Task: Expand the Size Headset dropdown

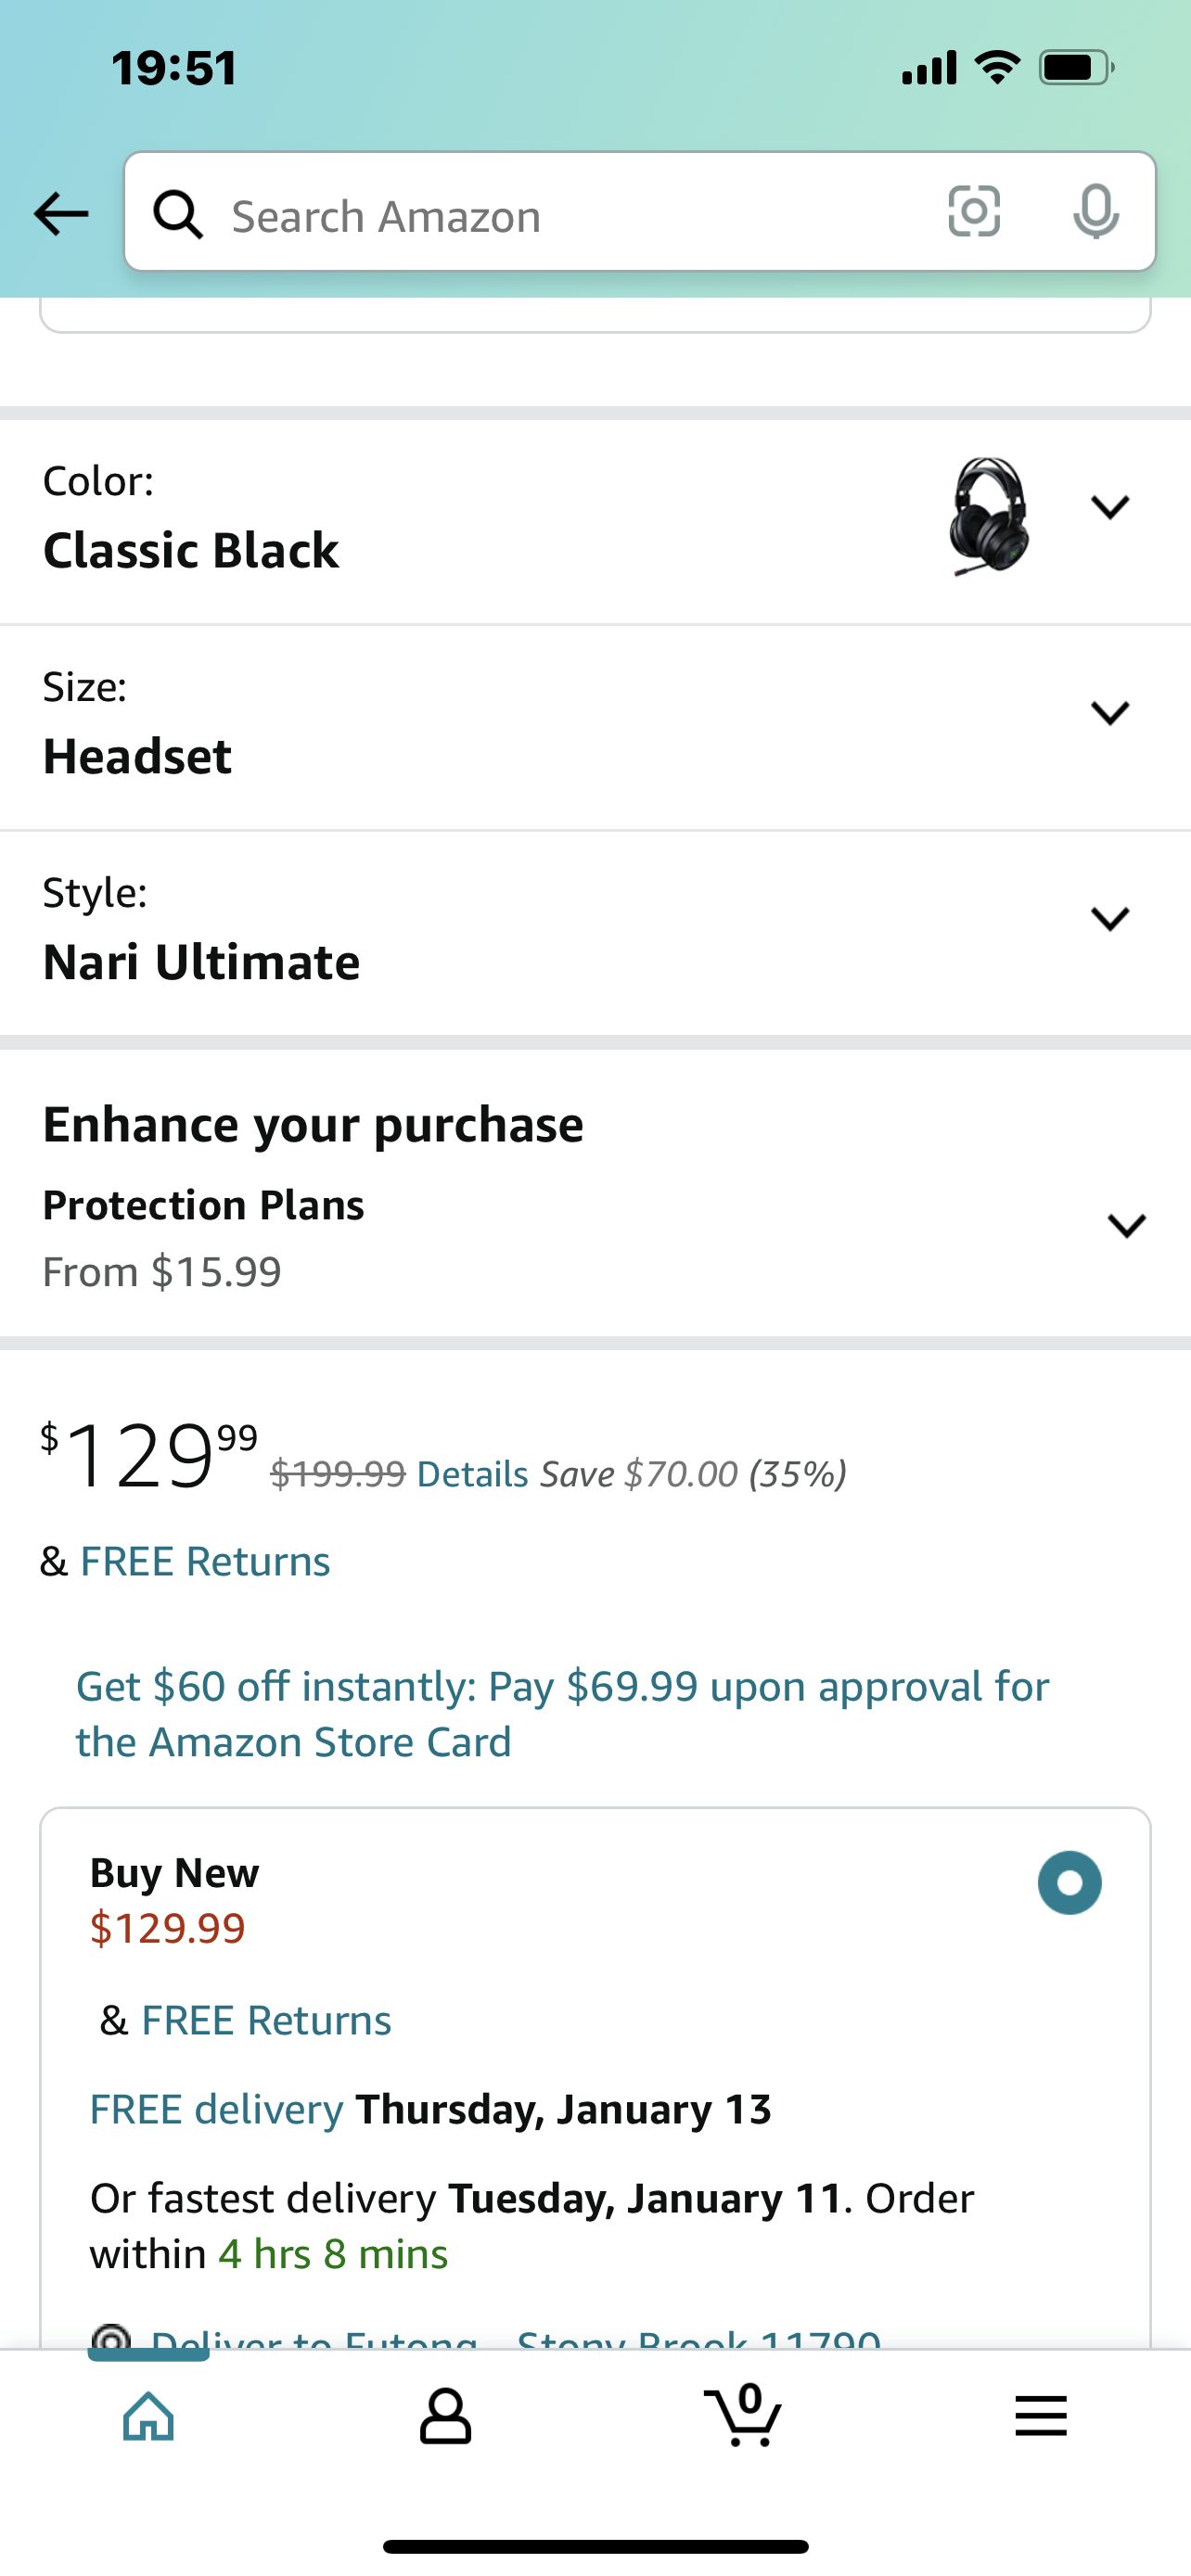Action: pyautogui.click(x=1110, y=713)
